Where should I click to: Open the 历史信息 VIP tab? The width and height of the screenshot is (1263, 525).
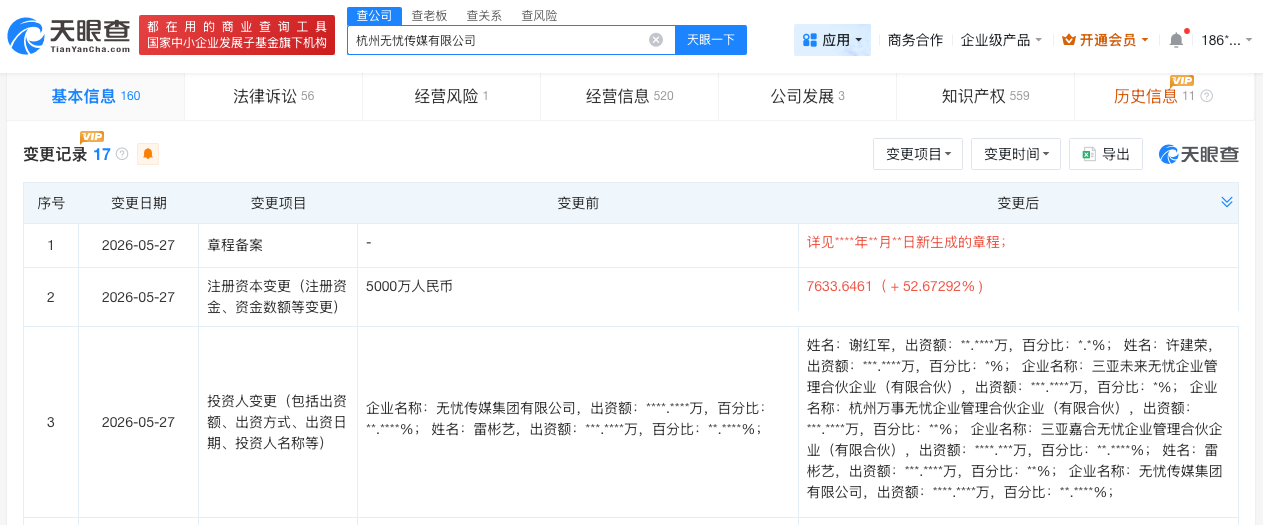click(1163, 96)
